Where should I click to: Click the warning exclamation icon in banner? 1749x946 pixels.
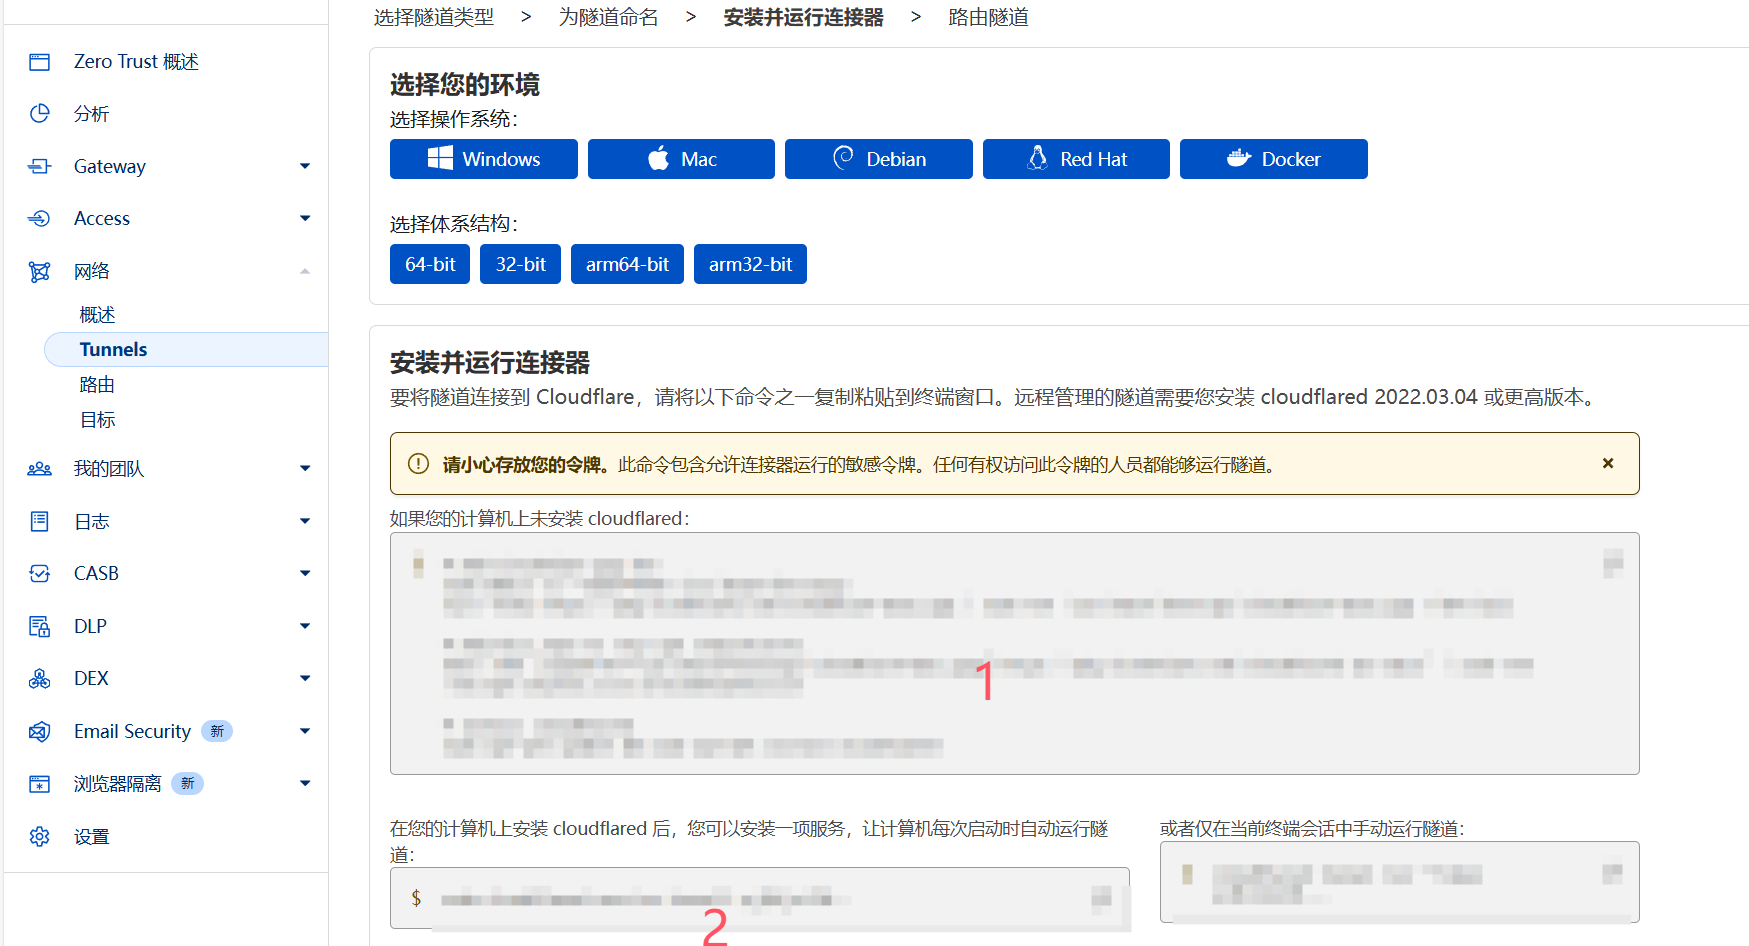(418, 464)
